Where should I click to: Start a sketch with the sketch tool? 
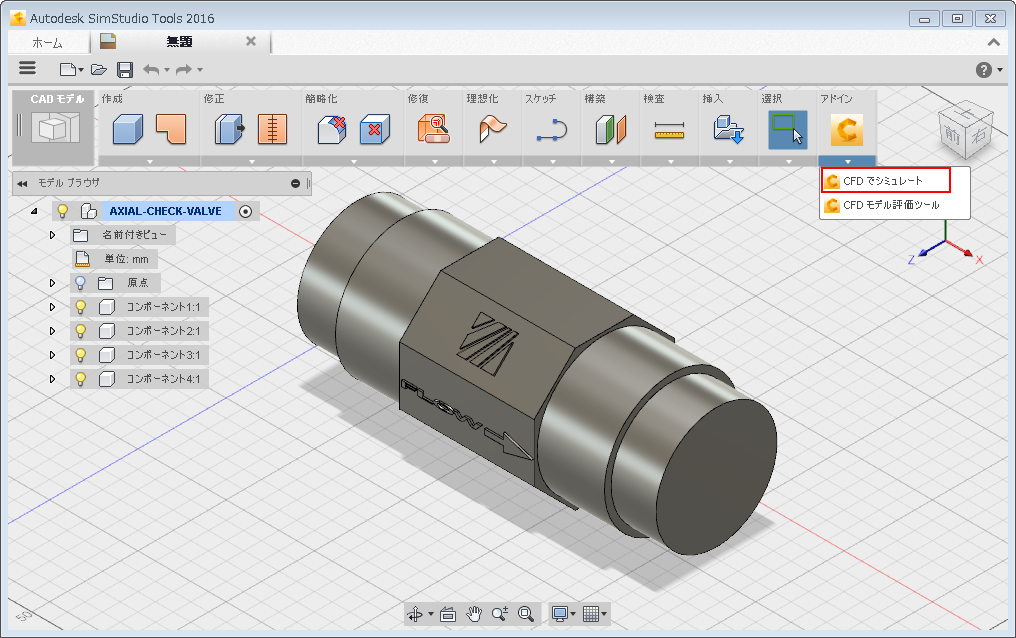pos(552,130)
